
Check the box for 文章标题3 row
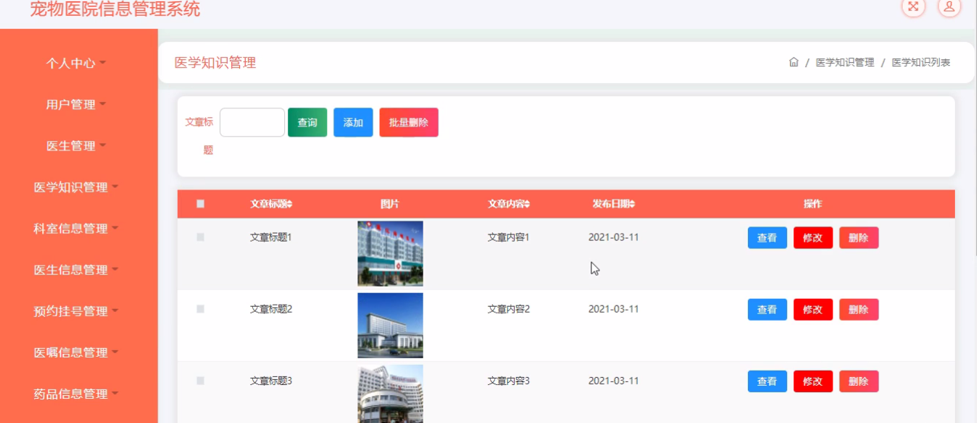point(200,381)
